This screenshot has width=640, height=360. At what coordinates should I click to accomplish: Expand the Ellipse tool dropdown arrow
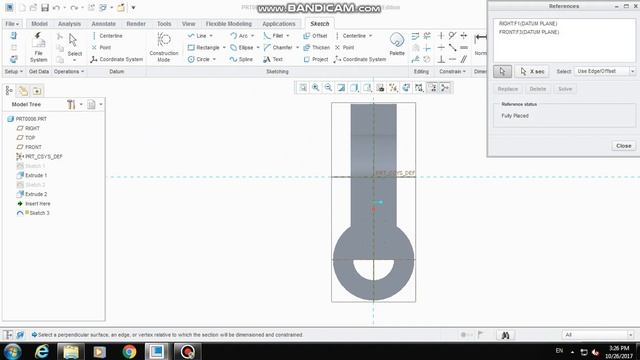pyautogui.click(x=258, y=48)
